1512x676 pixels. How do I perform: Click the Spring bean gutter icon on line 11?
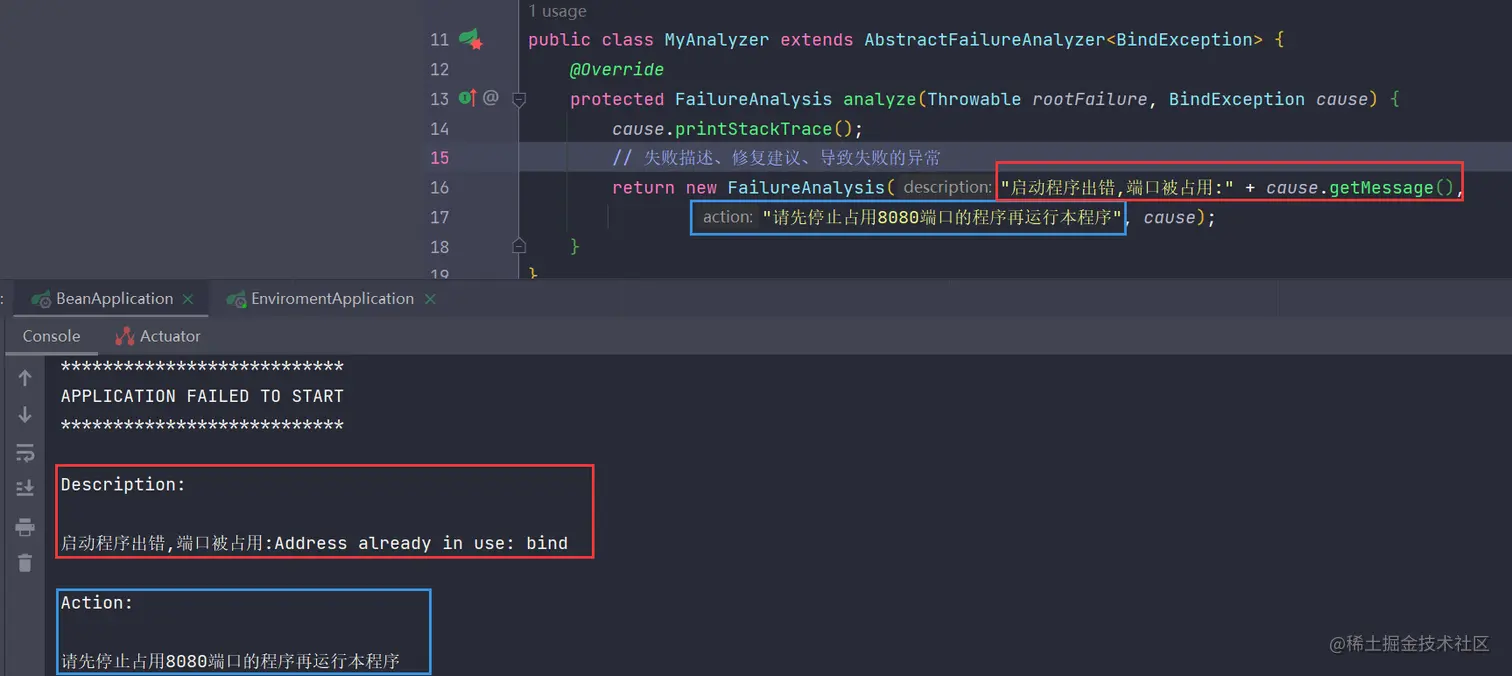click(x=471, y=39)
